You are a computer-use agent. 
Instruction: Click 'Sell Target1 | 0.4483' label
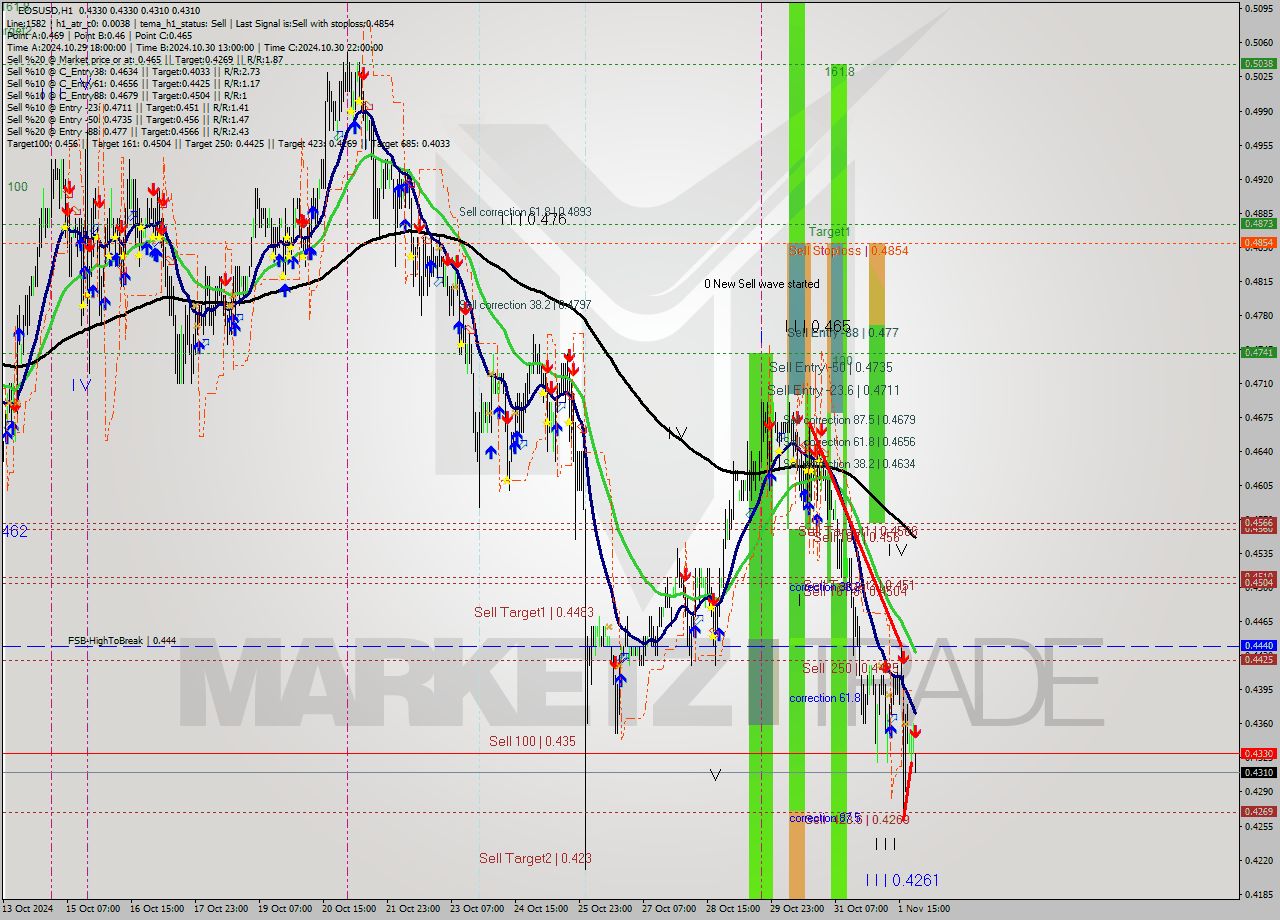pyautogui.click(x=533, y=612)
